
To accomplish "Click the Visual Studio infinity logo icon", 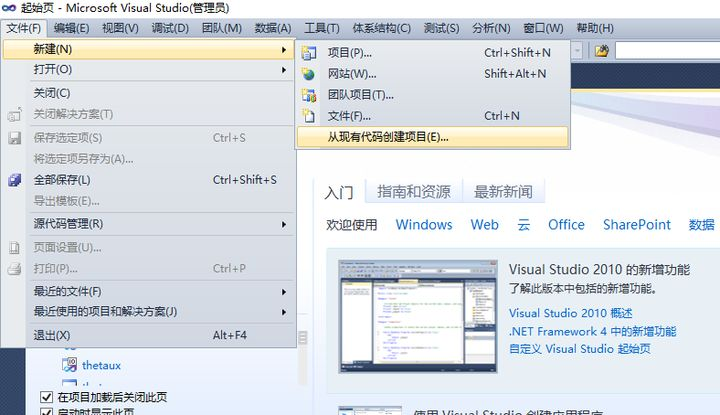I will [9, 8].
